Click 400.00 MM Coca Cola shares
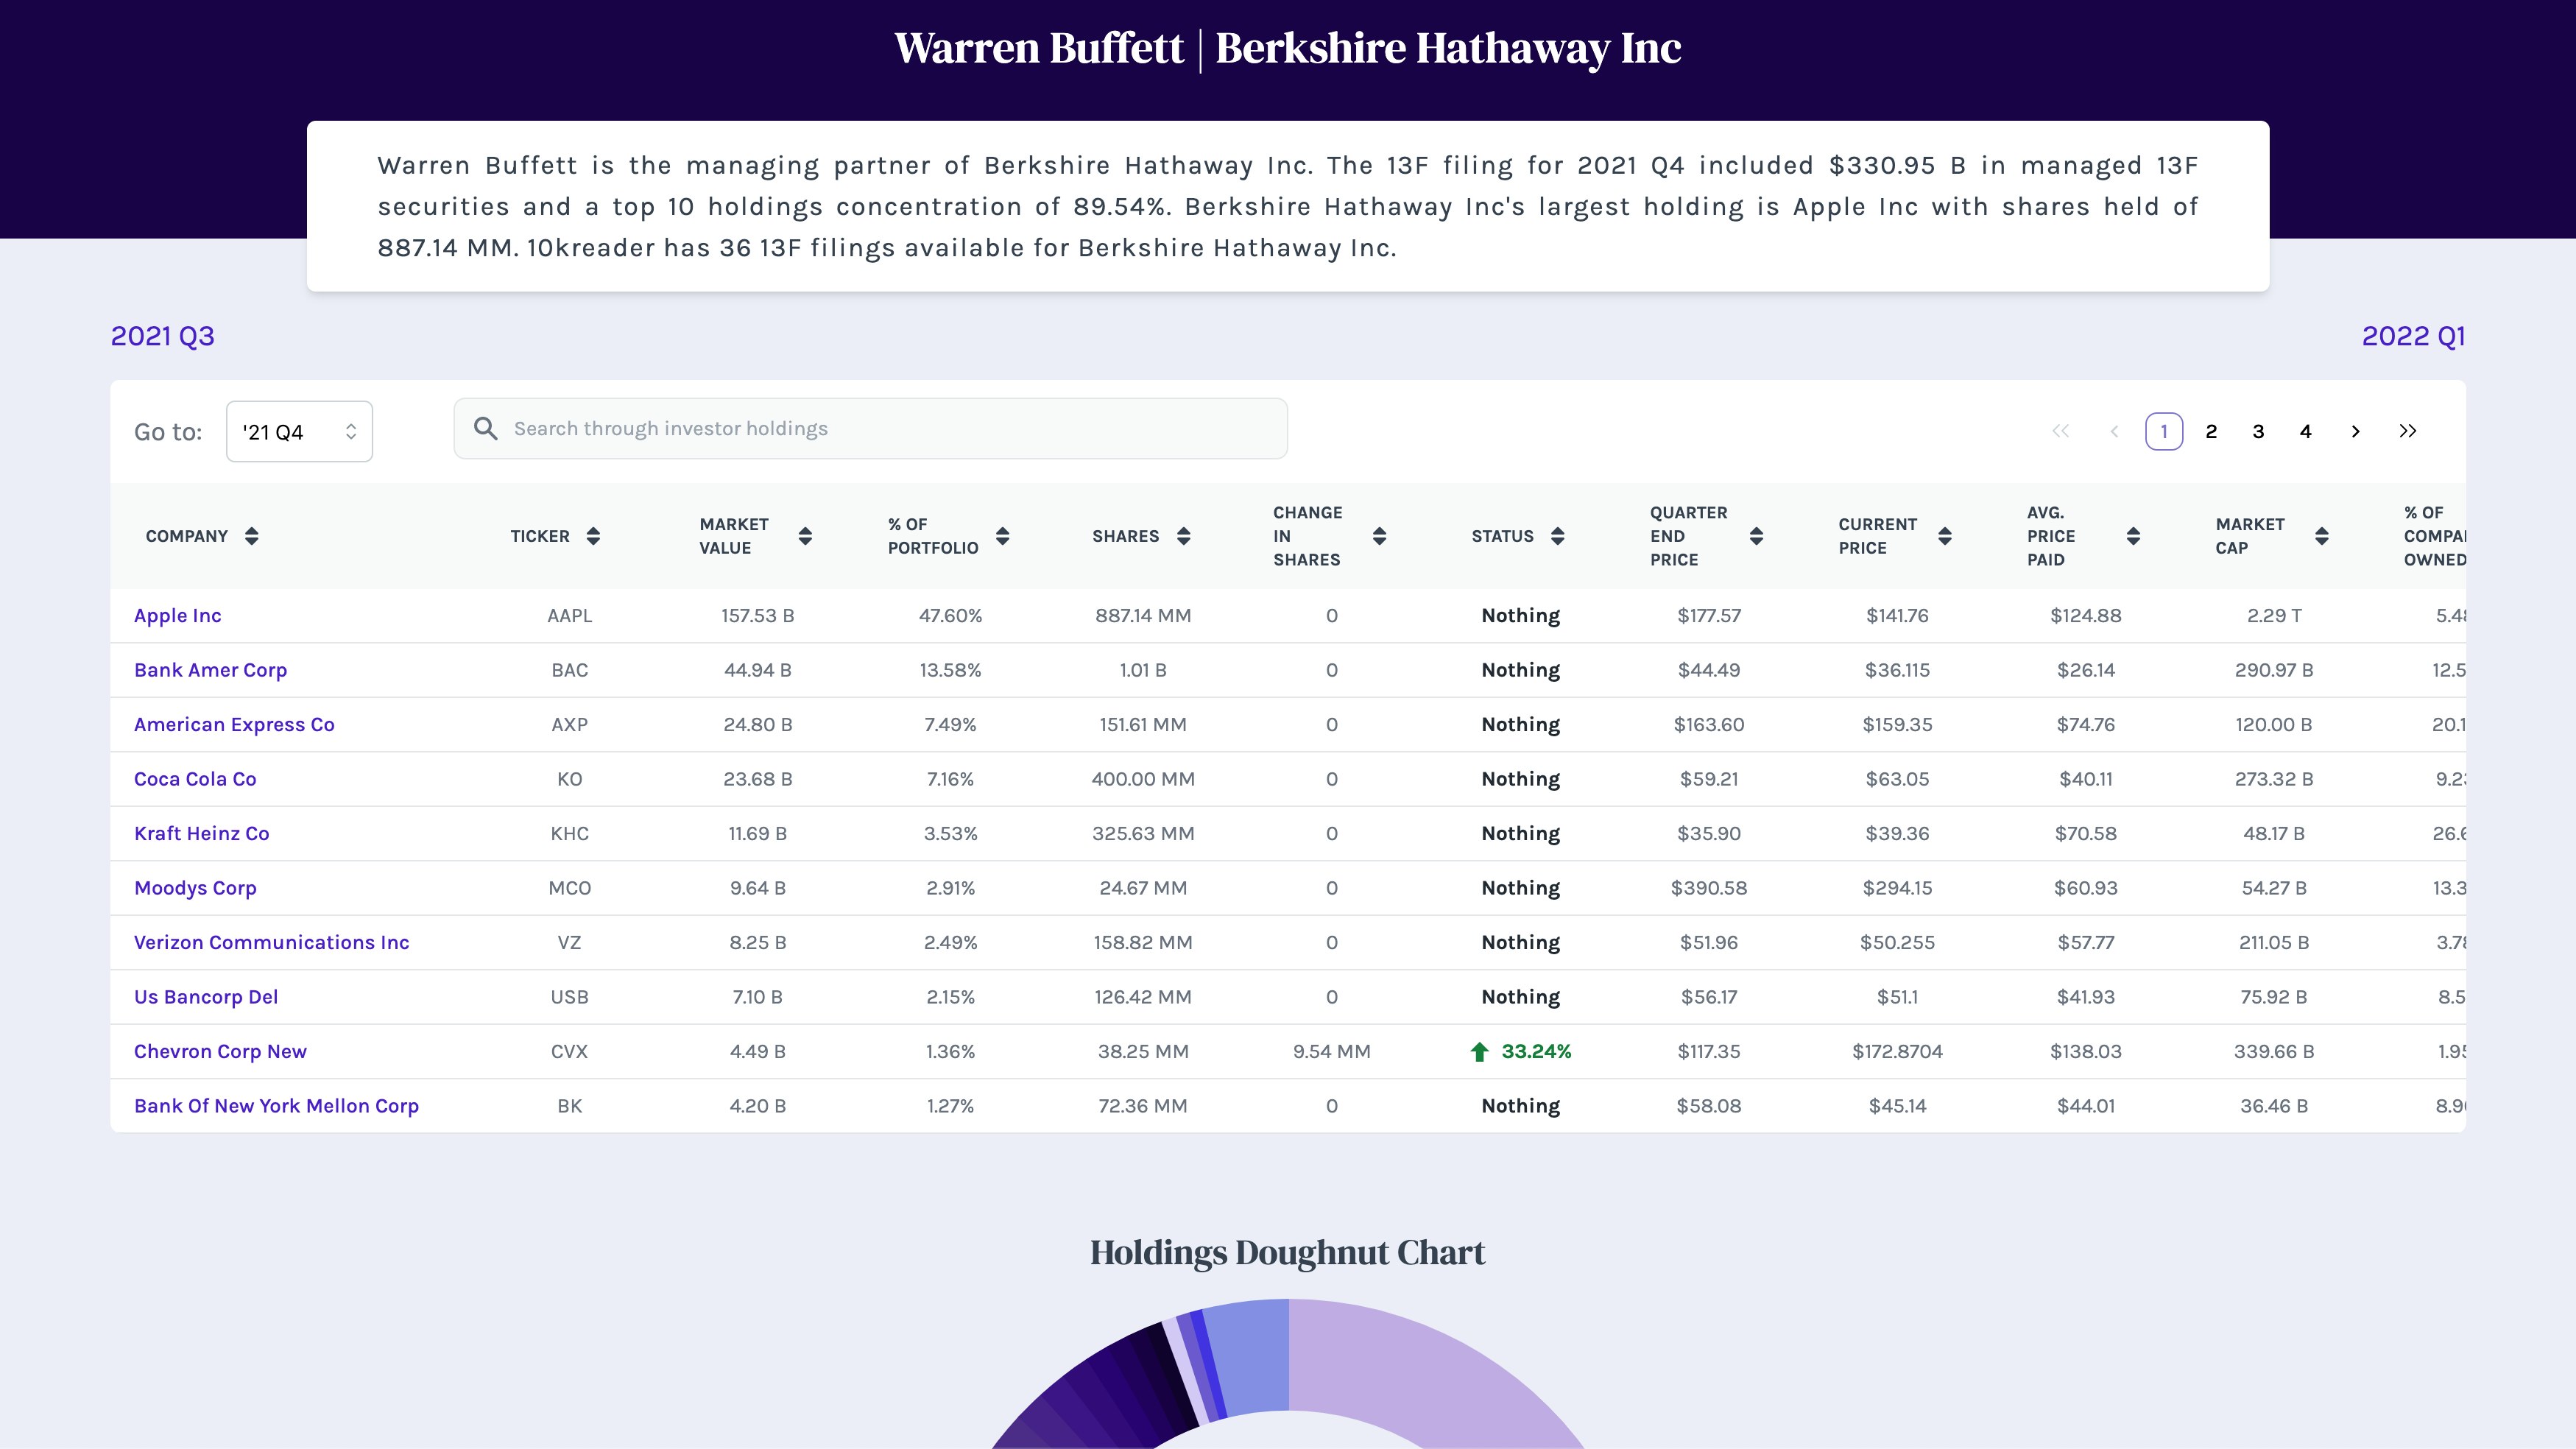Viewport: 2576px width, 1449px height. (x=1143, y=779)
